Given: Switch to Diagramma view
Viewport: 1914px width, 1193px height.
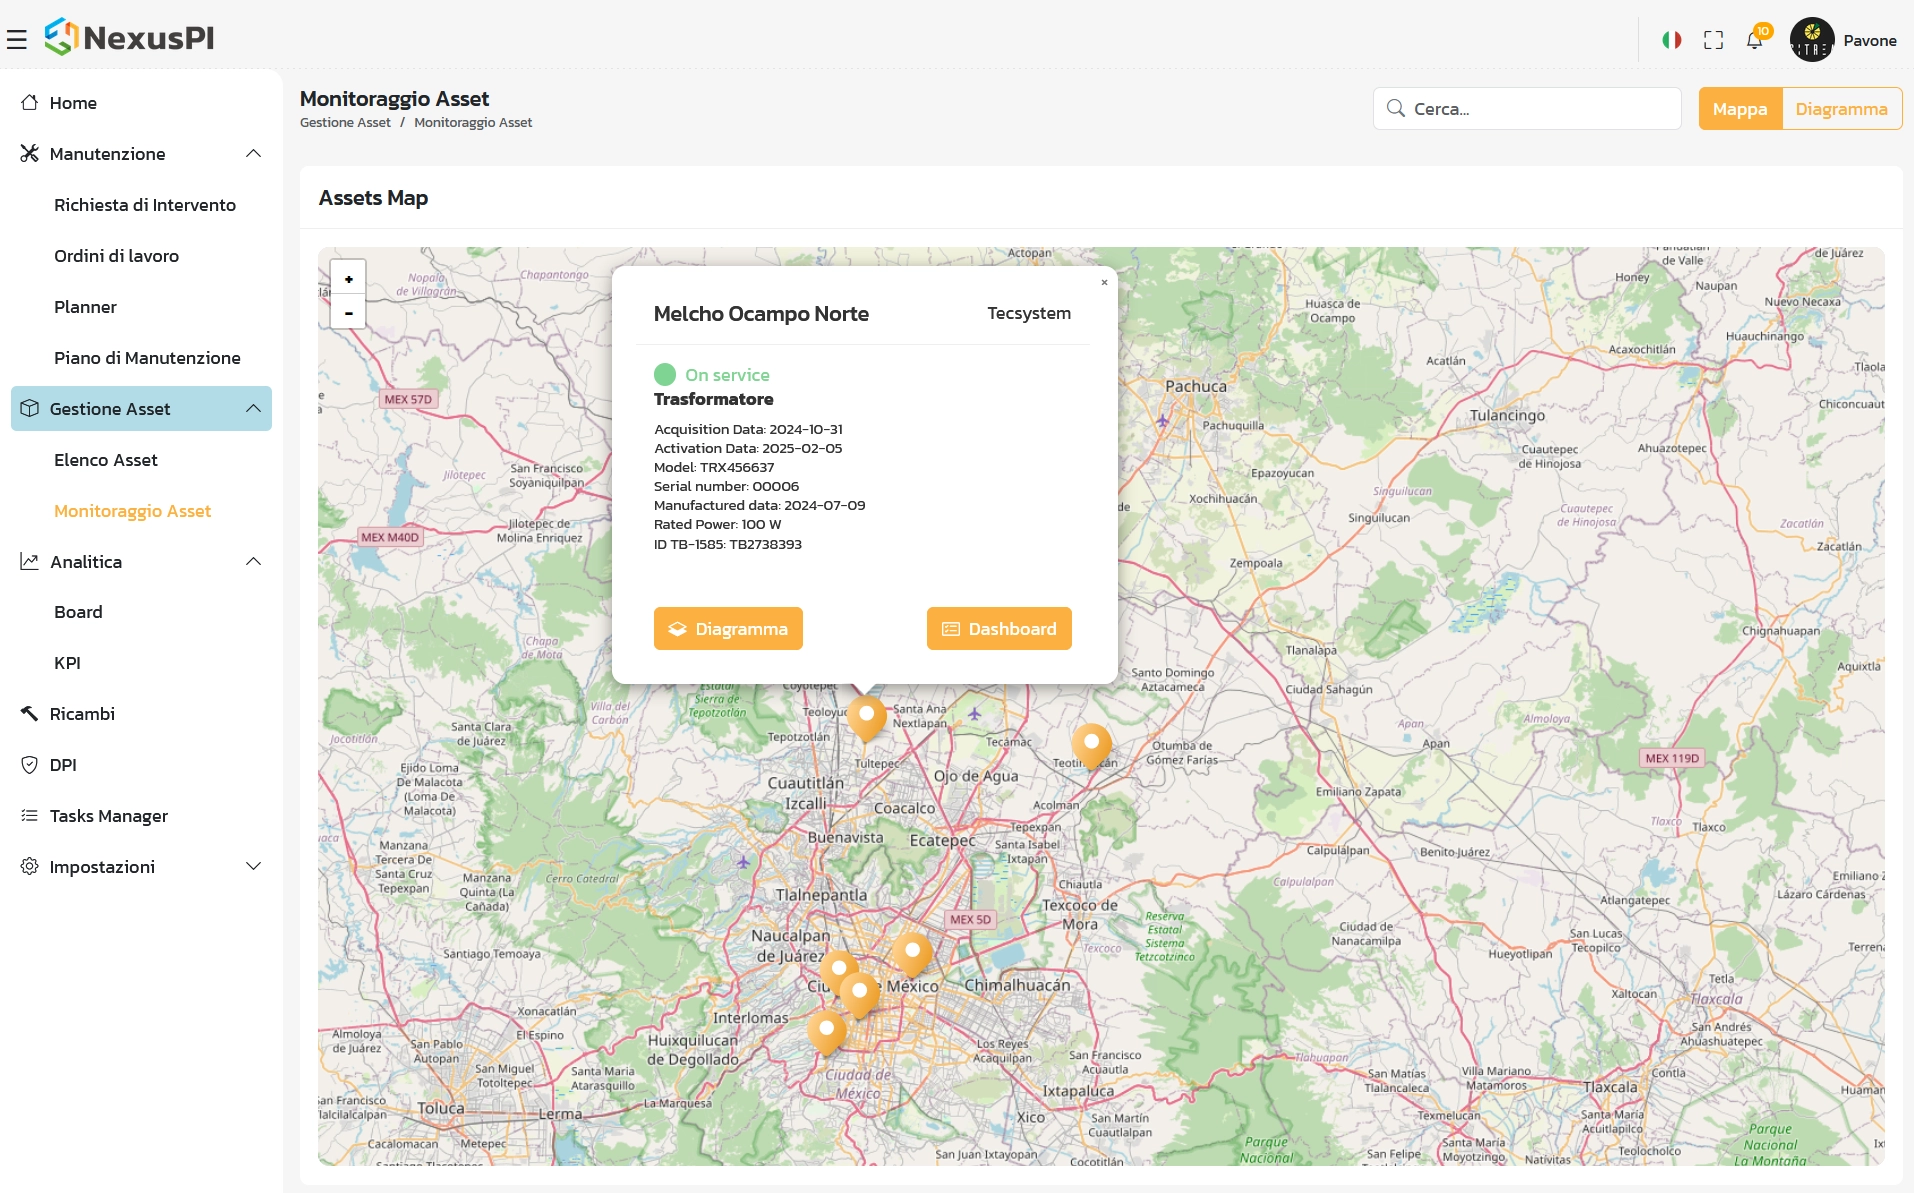Looking at the screenshot, I should tap(1841, 108).
